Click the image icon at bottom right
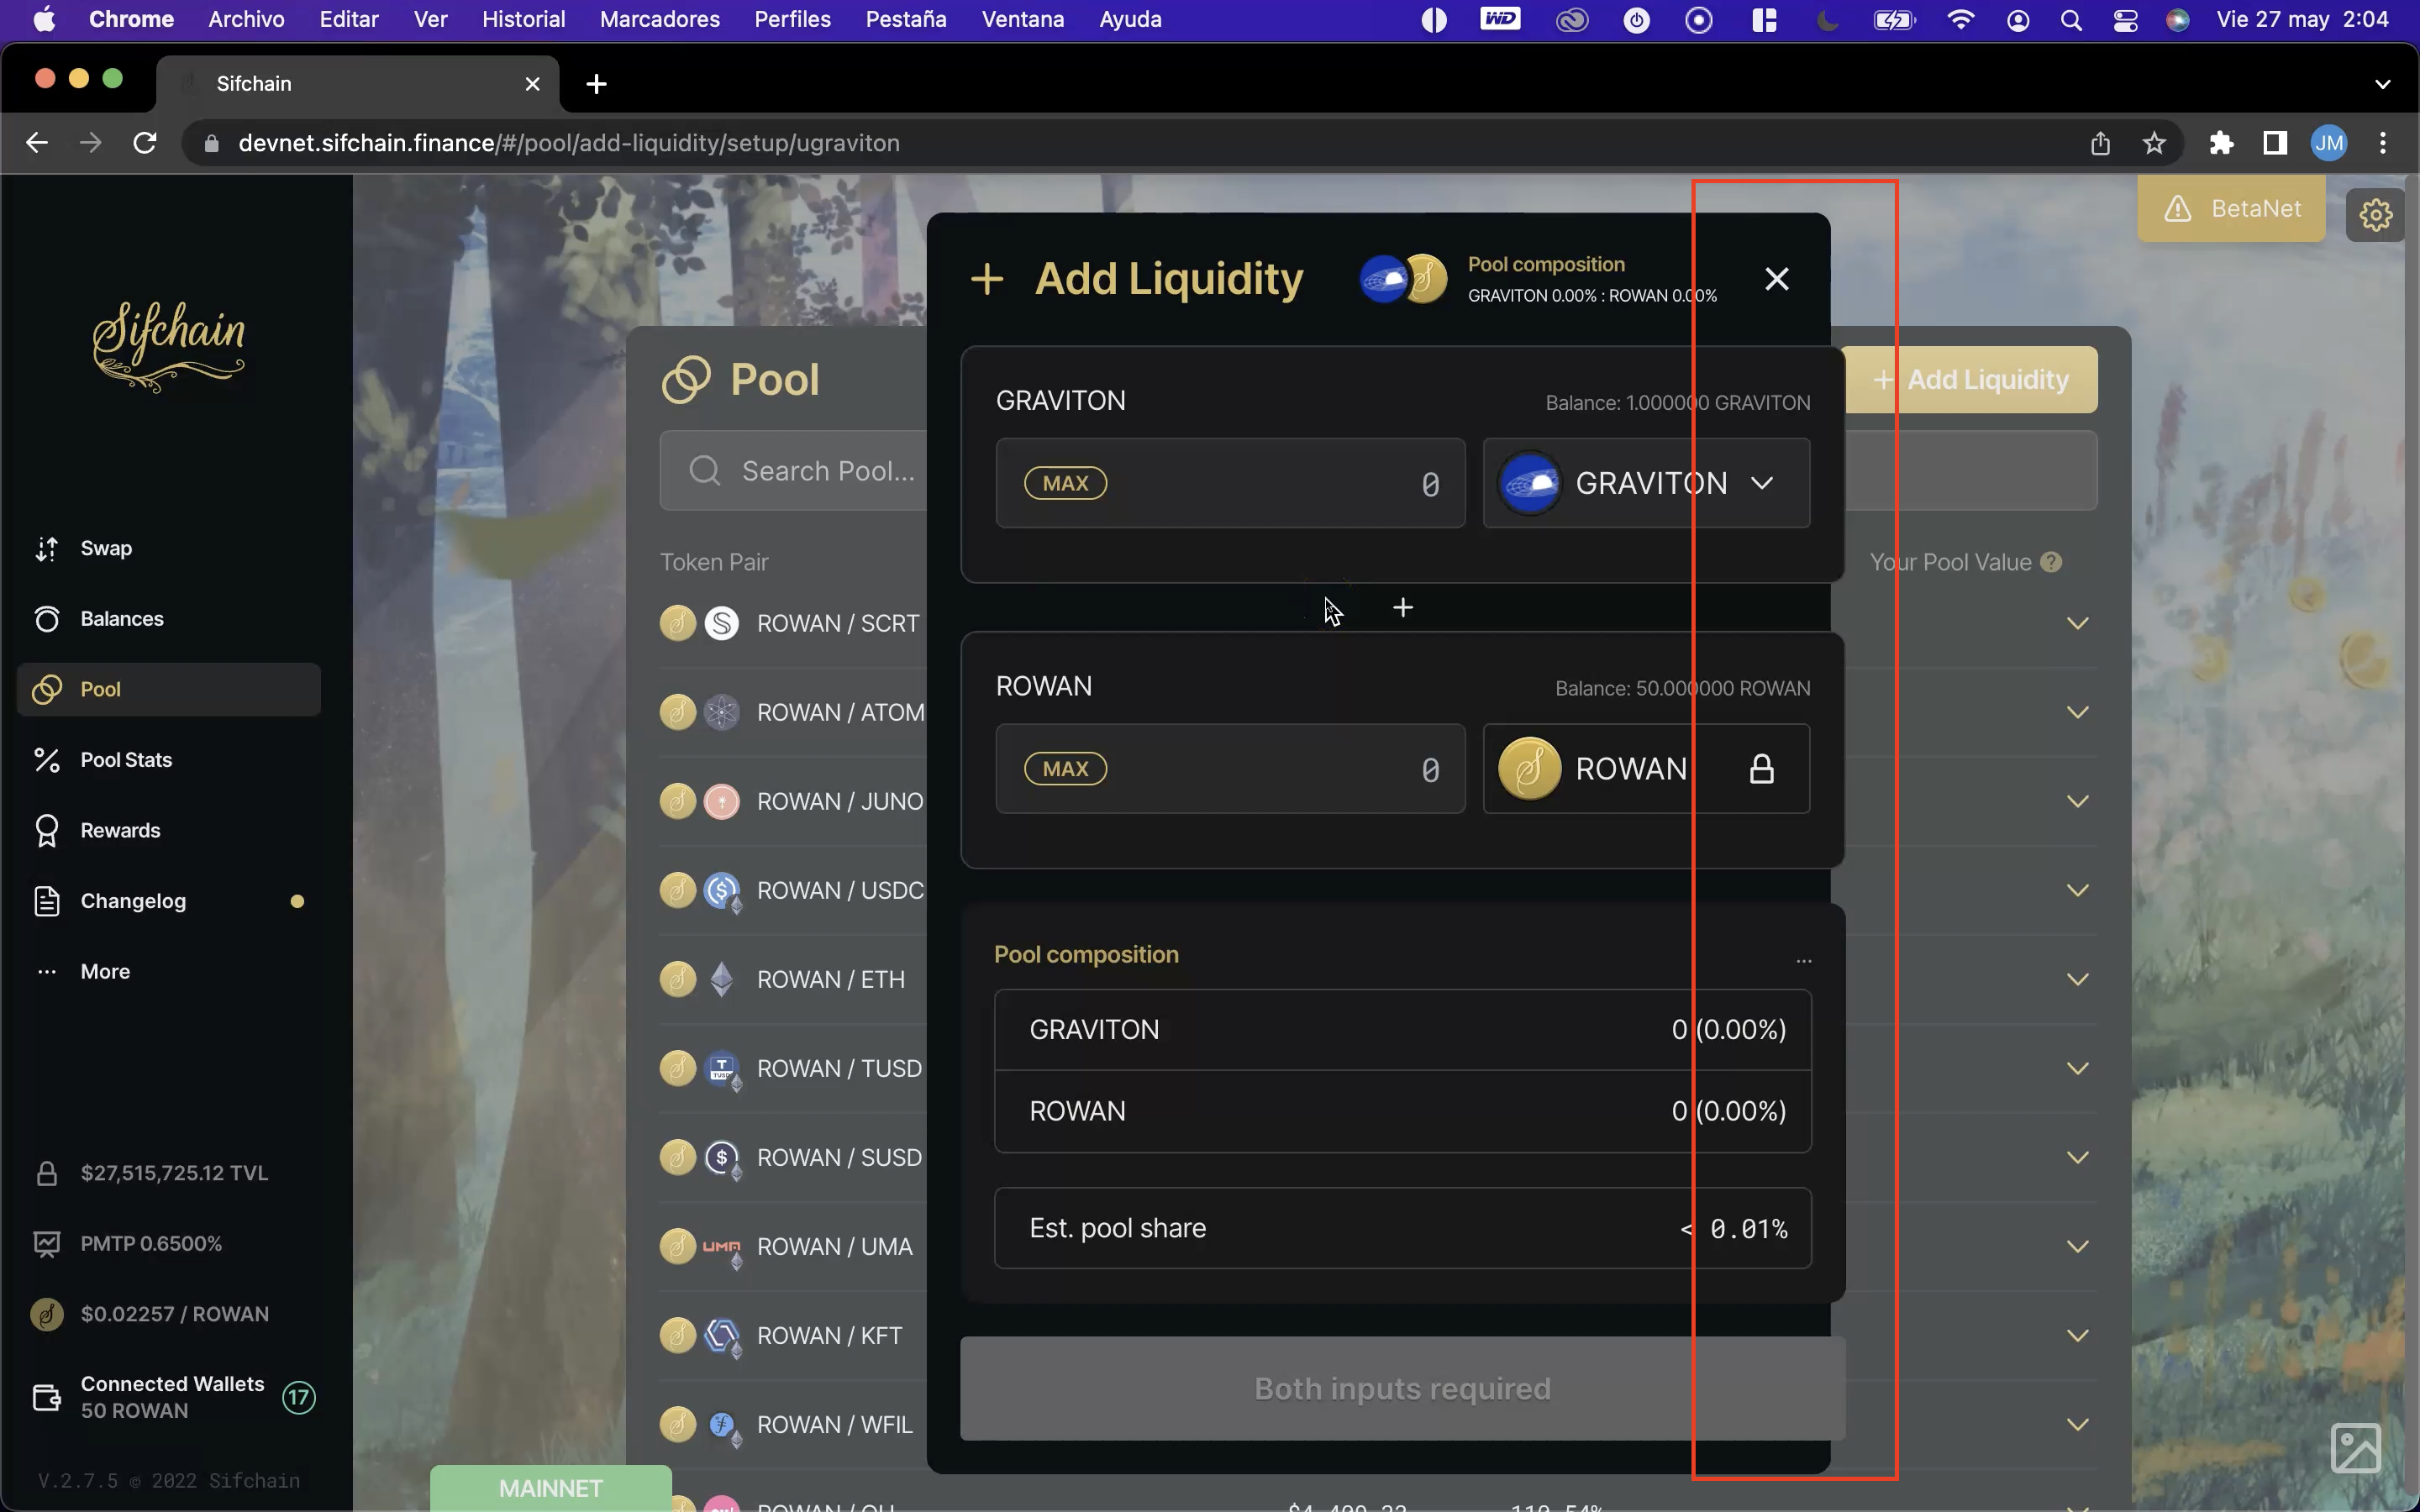Screen dimensions: 2420x1512 point(2355,1448)
